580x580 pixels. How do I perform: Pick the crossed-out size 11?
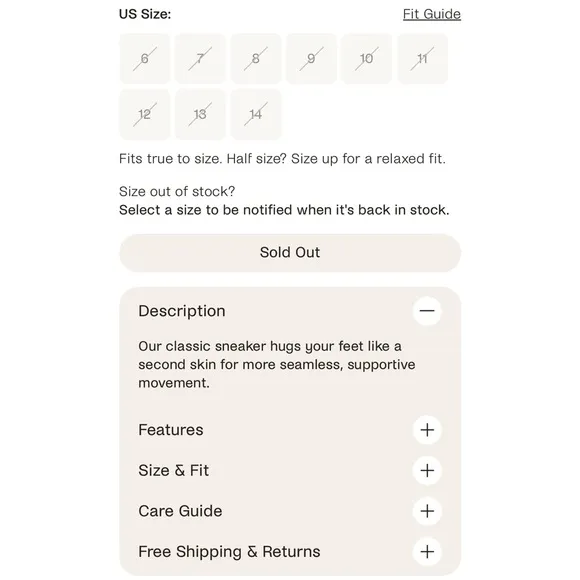click(x=422, y=58)
